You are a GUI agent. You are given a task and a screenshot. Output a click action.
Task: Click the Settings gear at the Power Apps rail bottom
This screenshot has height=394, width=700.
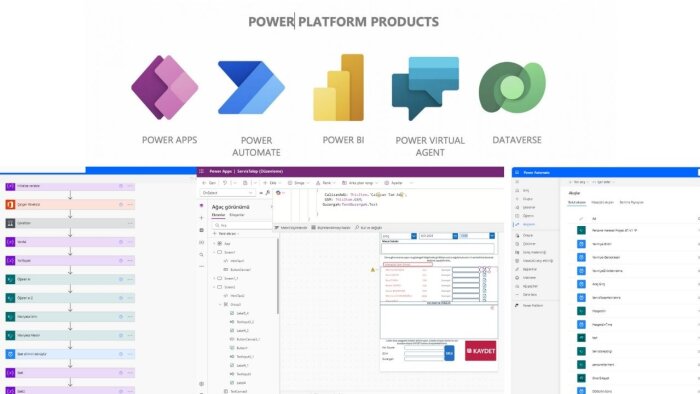(201, 384)
